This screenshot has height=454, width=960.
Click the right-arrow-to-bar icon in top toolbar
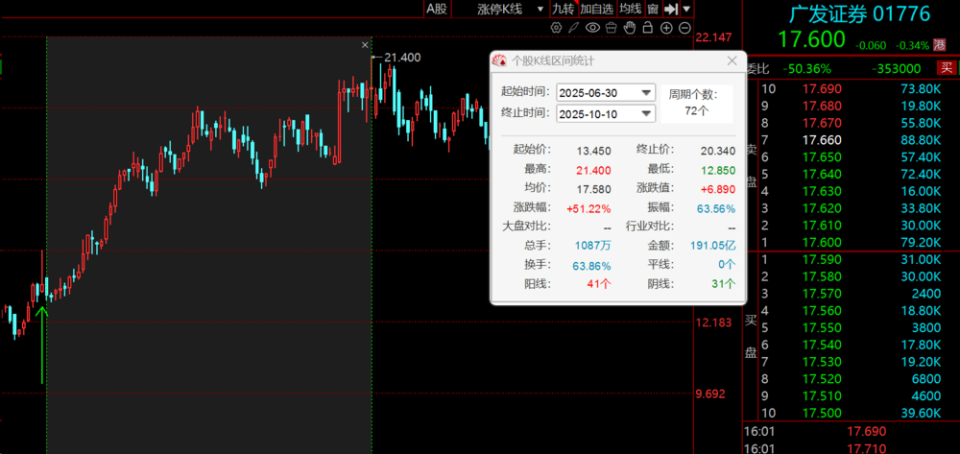(671, 9)
